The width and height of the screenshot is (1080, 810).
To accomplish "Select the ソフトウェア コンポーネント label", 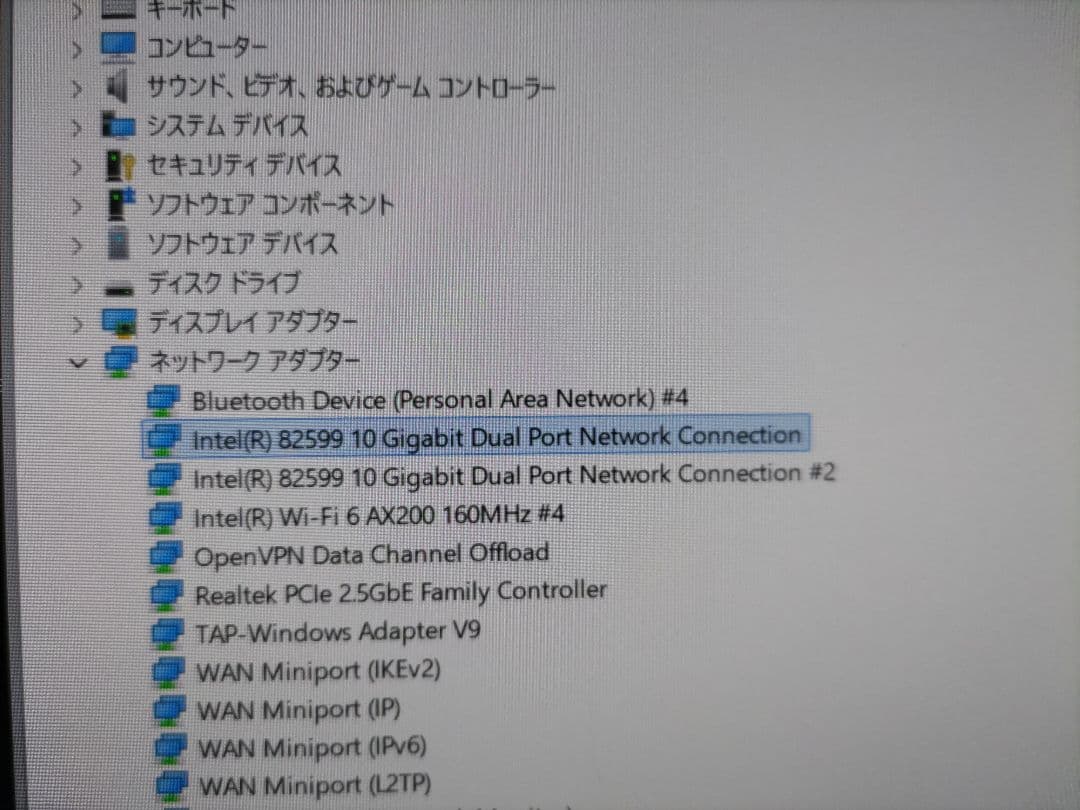I will tap(270, 205).
